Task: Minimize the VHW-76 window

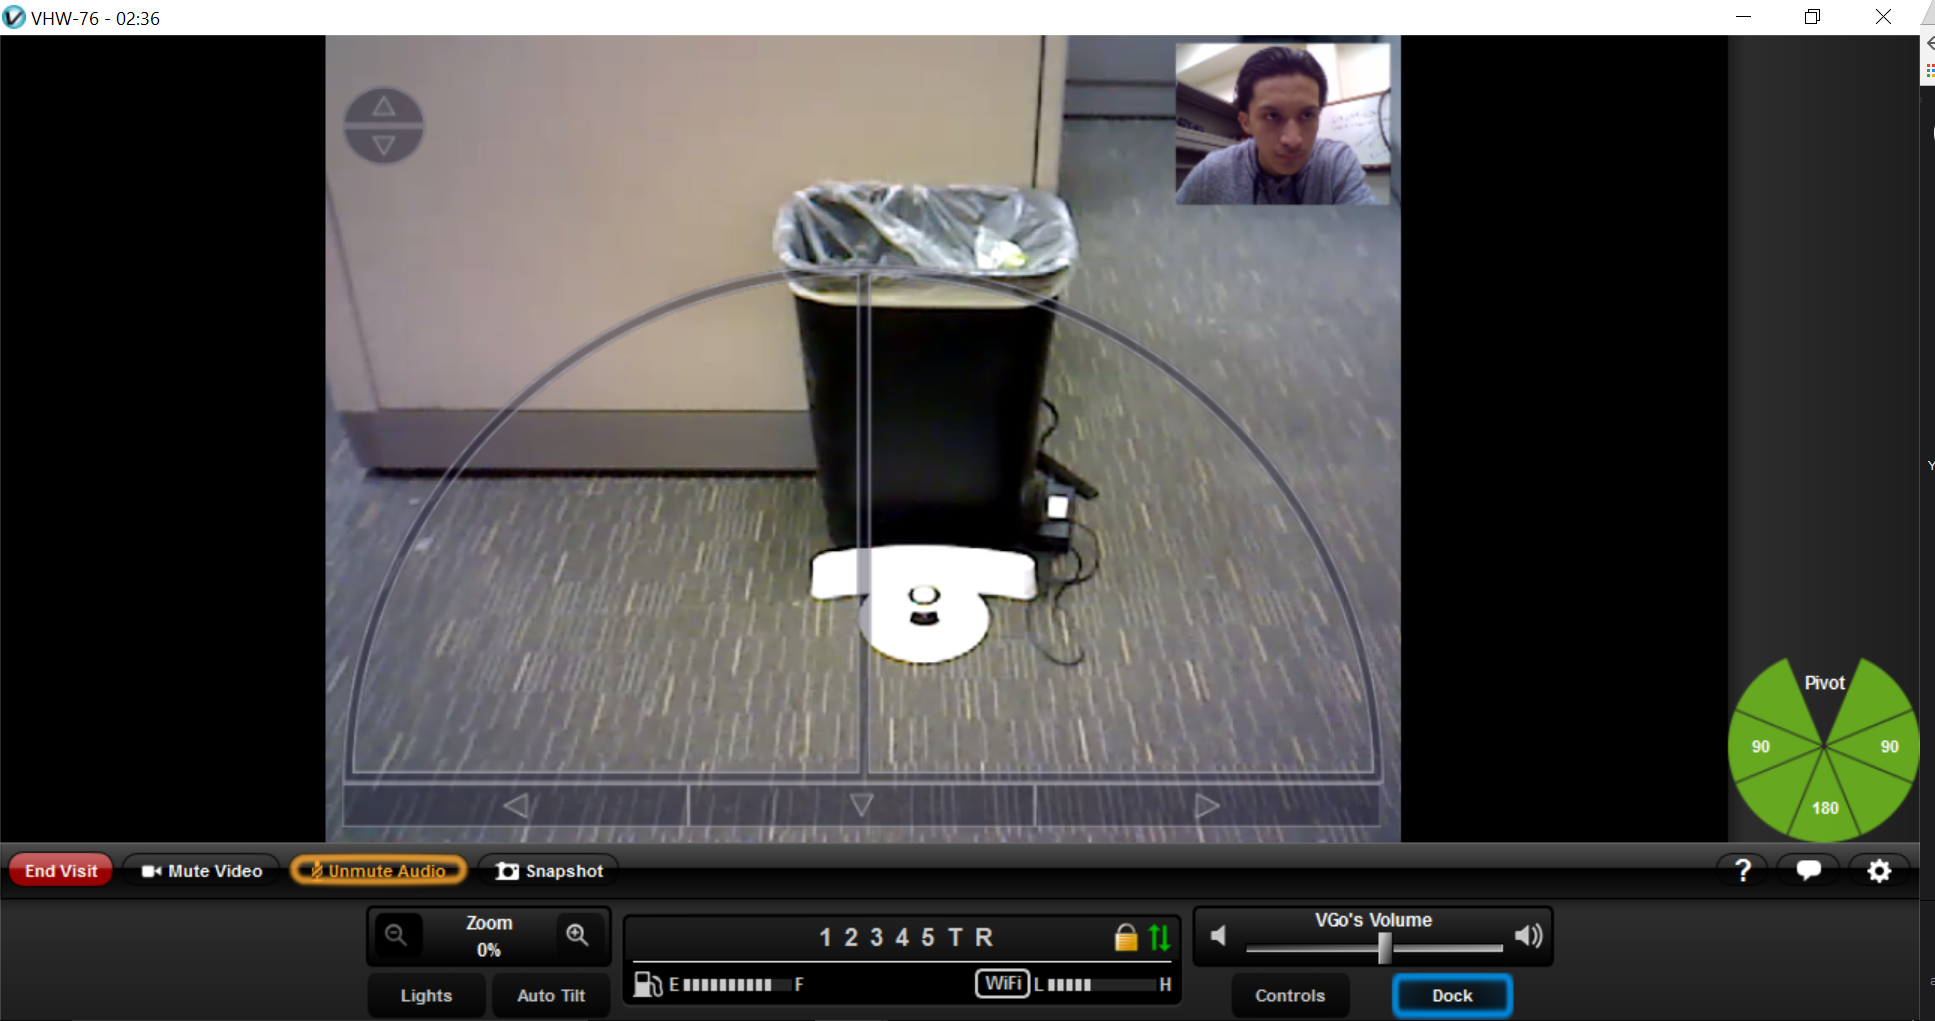Action: click(1743, 17)
